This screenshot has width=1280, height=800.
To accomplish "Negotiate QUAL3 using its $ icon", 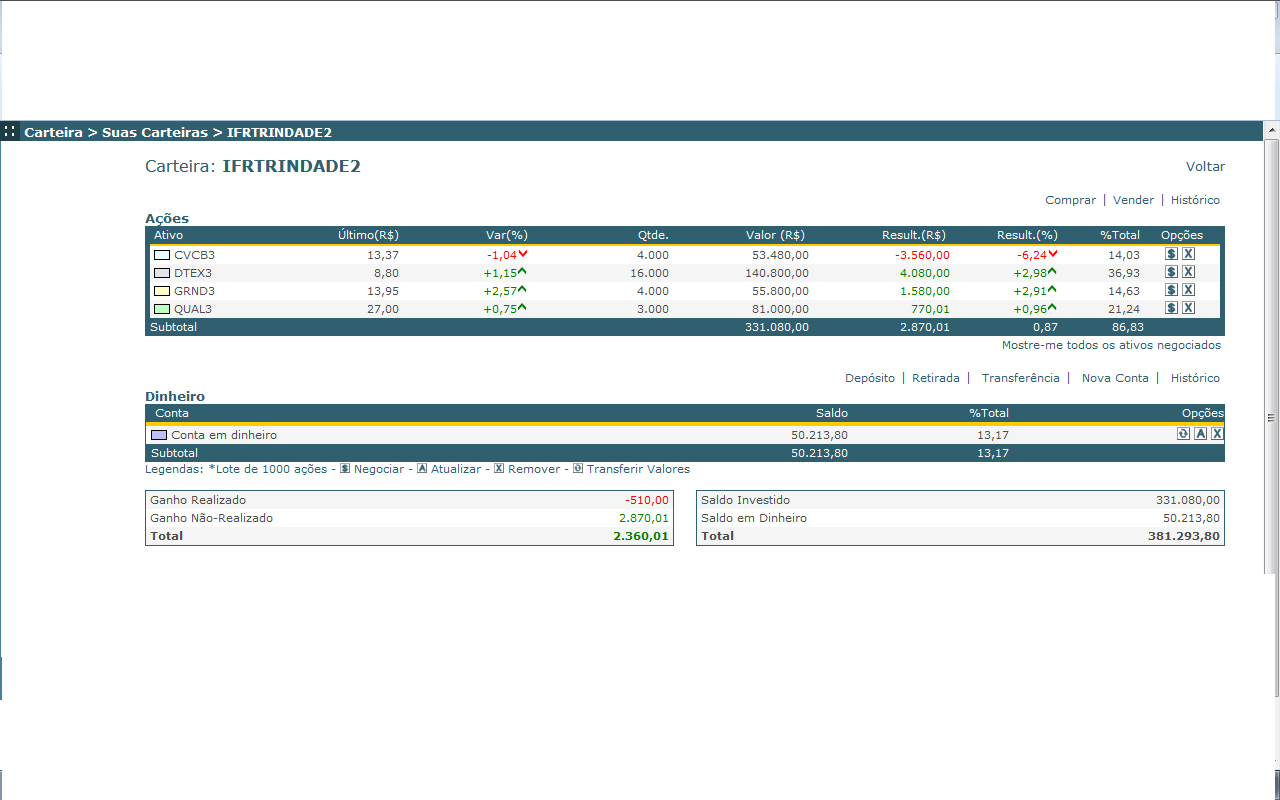I will (1172, 308).
